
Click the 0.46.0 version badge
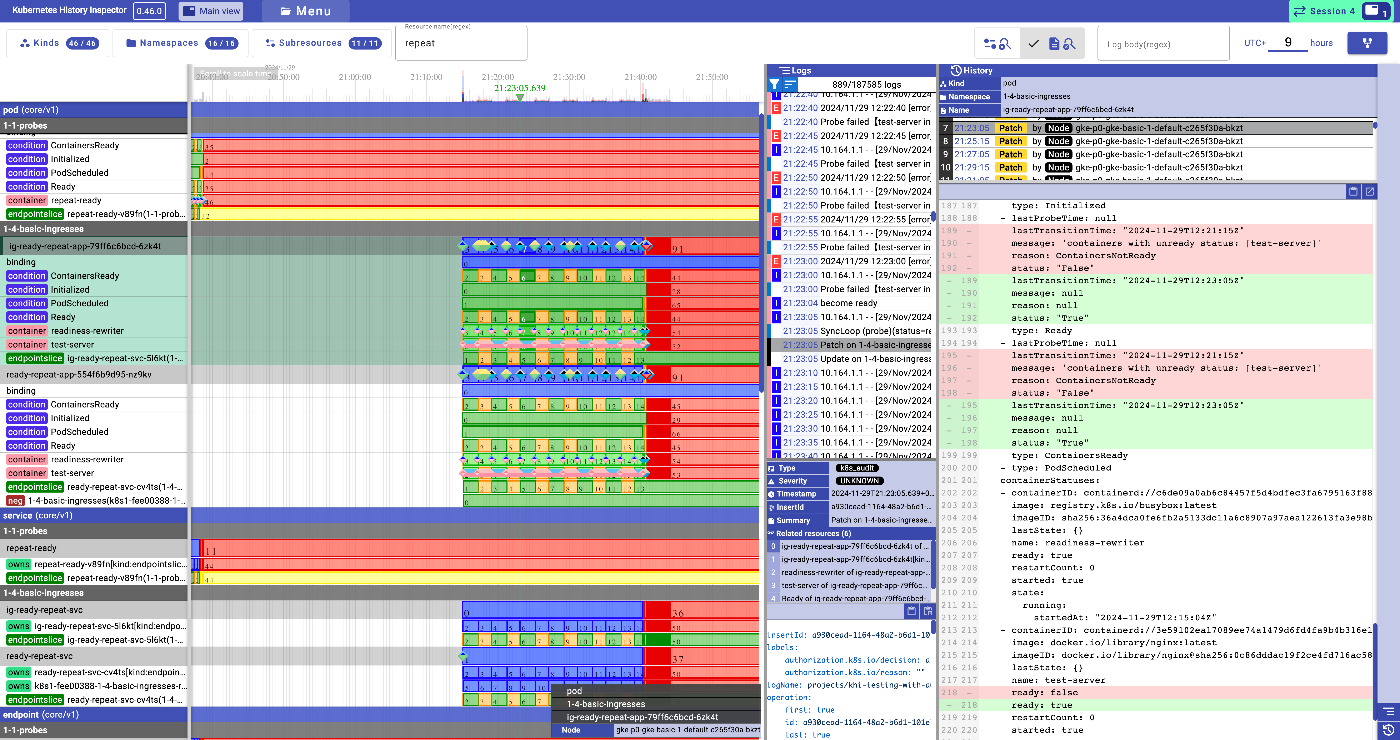[x=149, y=11]
